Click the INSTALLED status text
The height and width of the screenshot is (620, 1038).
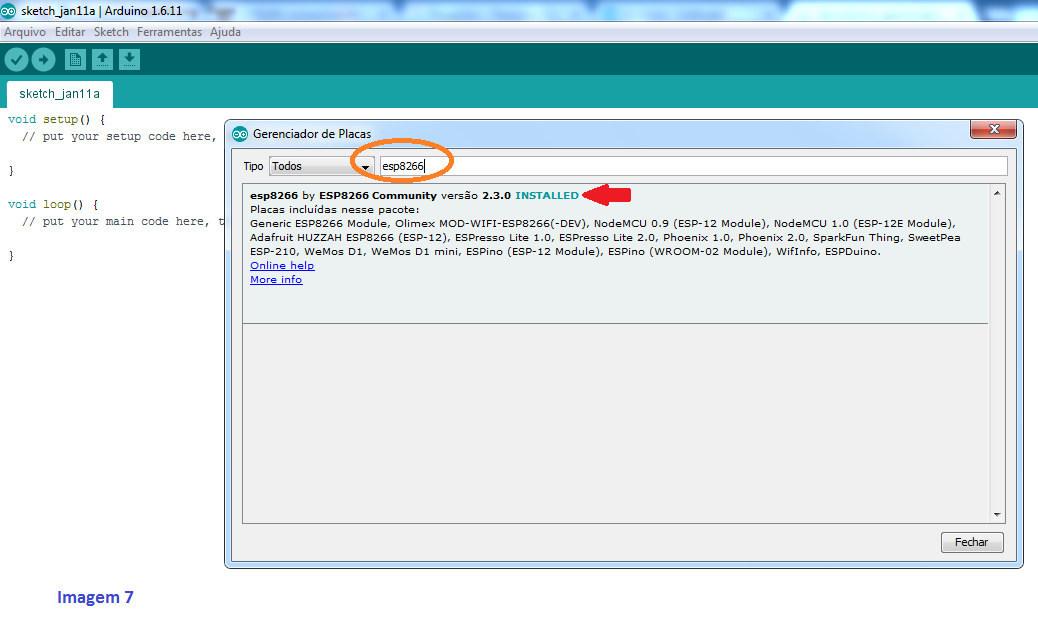tap(547, 195)
